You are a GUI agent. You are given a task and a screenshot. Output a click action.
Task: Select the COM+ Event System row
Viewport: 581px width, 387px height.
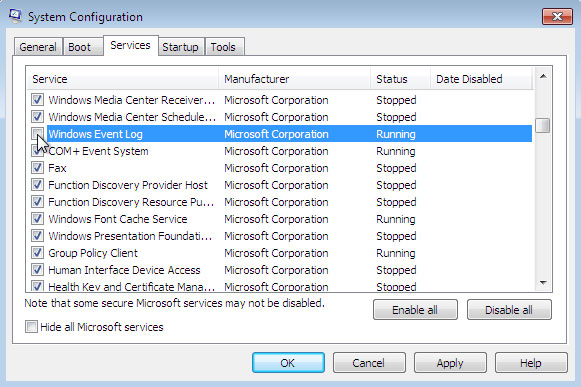(x=280, y=151)
